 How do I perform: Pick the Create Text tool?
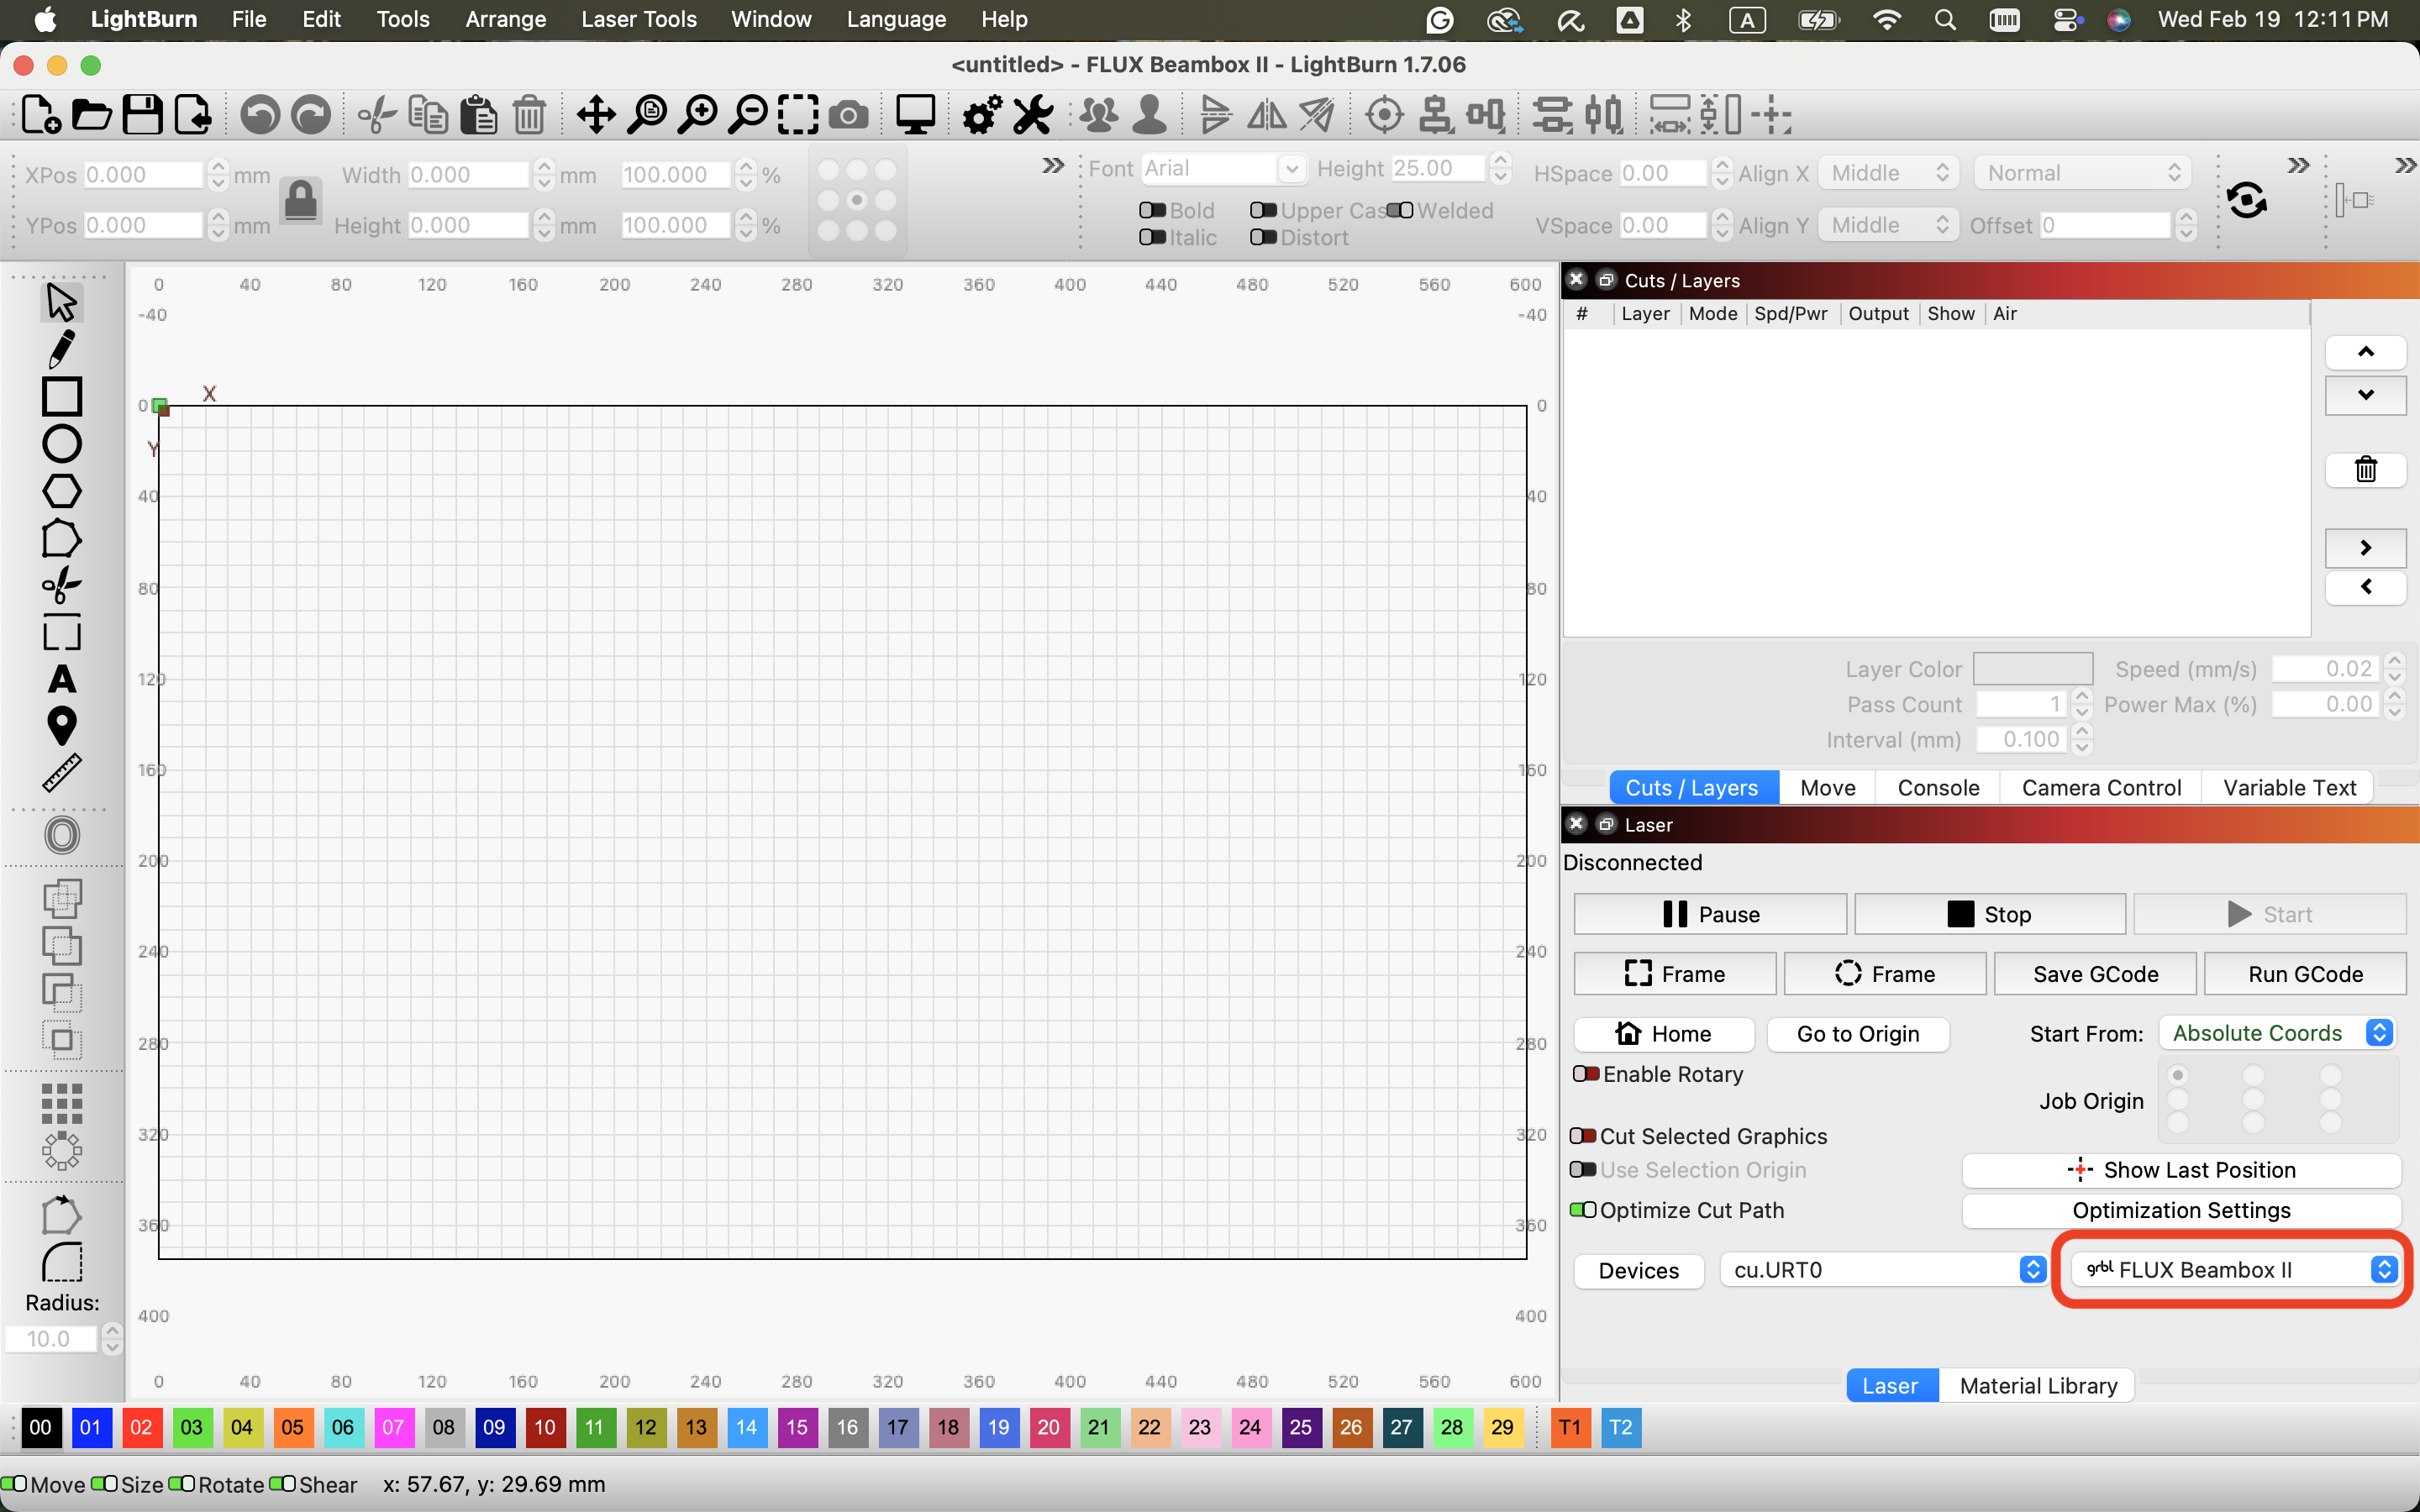click(61, 680)
